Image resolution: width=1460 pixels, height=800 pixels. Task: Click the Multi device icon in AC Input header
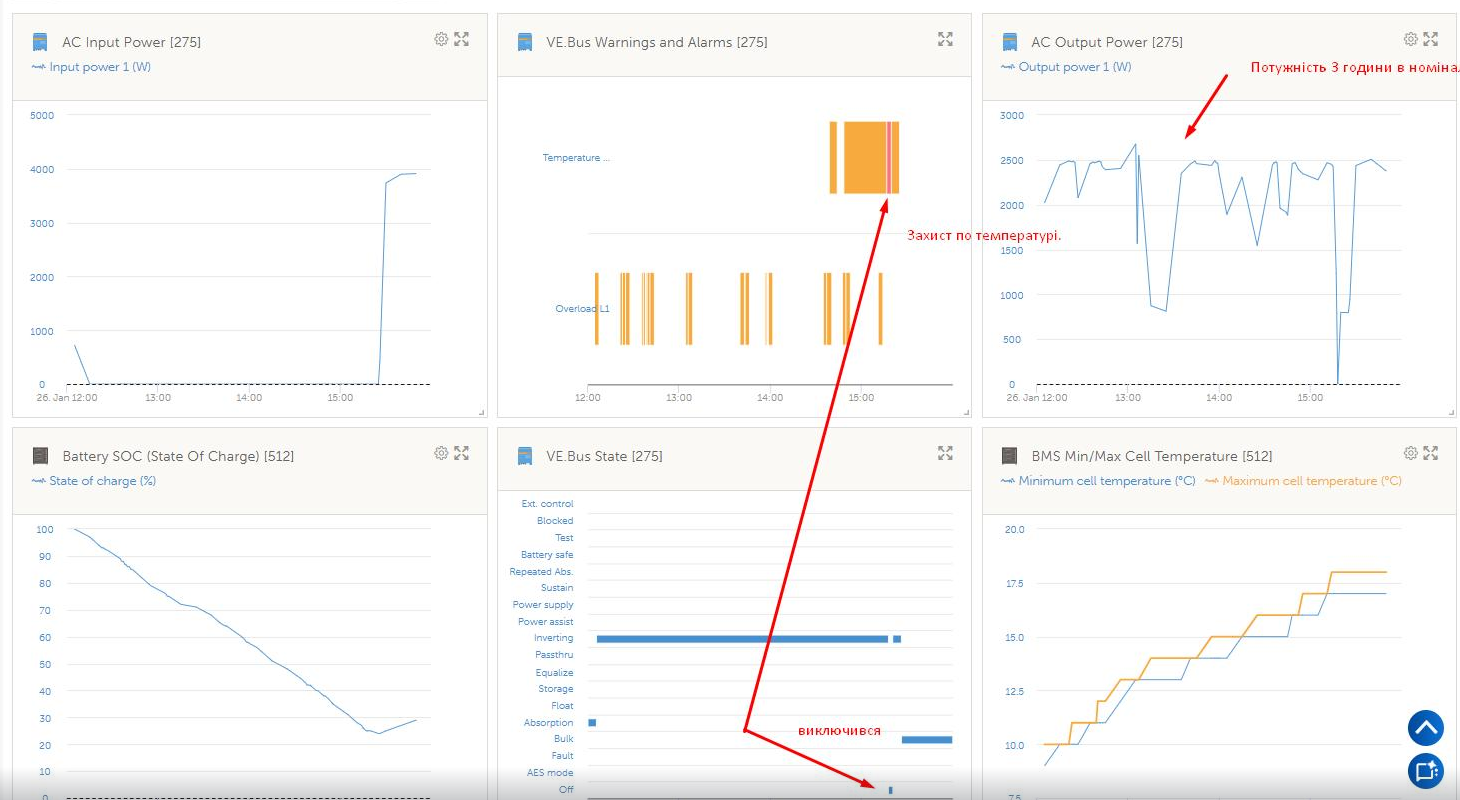pos(40,42)
